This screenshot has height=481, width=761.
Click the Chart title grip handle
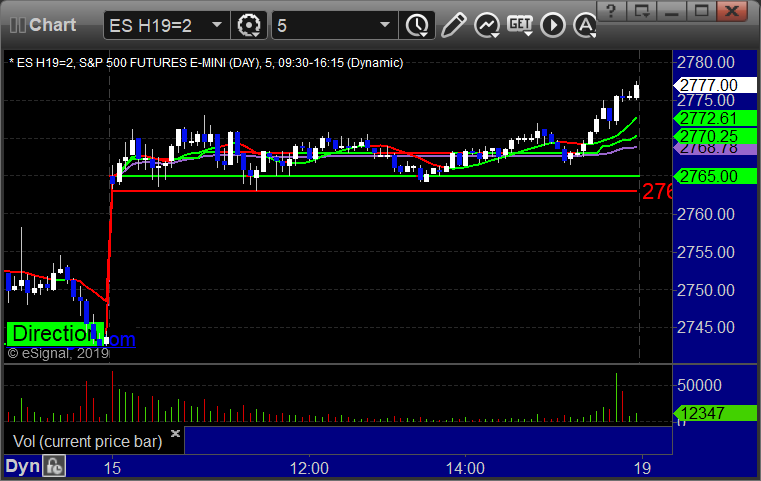(14, 23)
